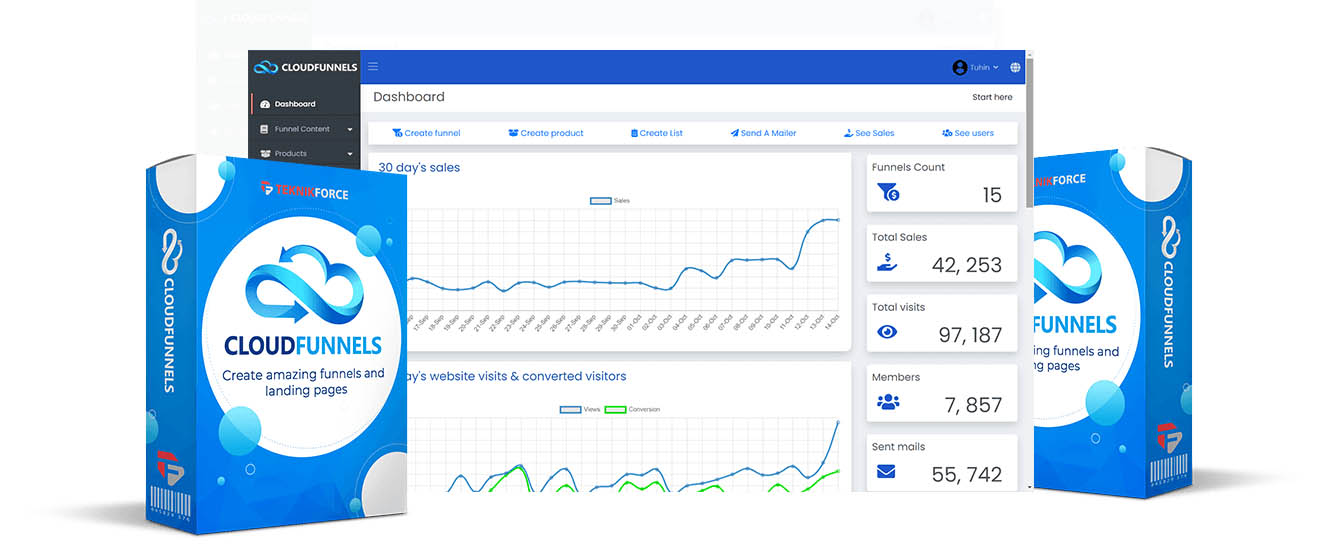Expand the Products sidebar menu
Screen dimensions: 1327x549
coord(304,154)
